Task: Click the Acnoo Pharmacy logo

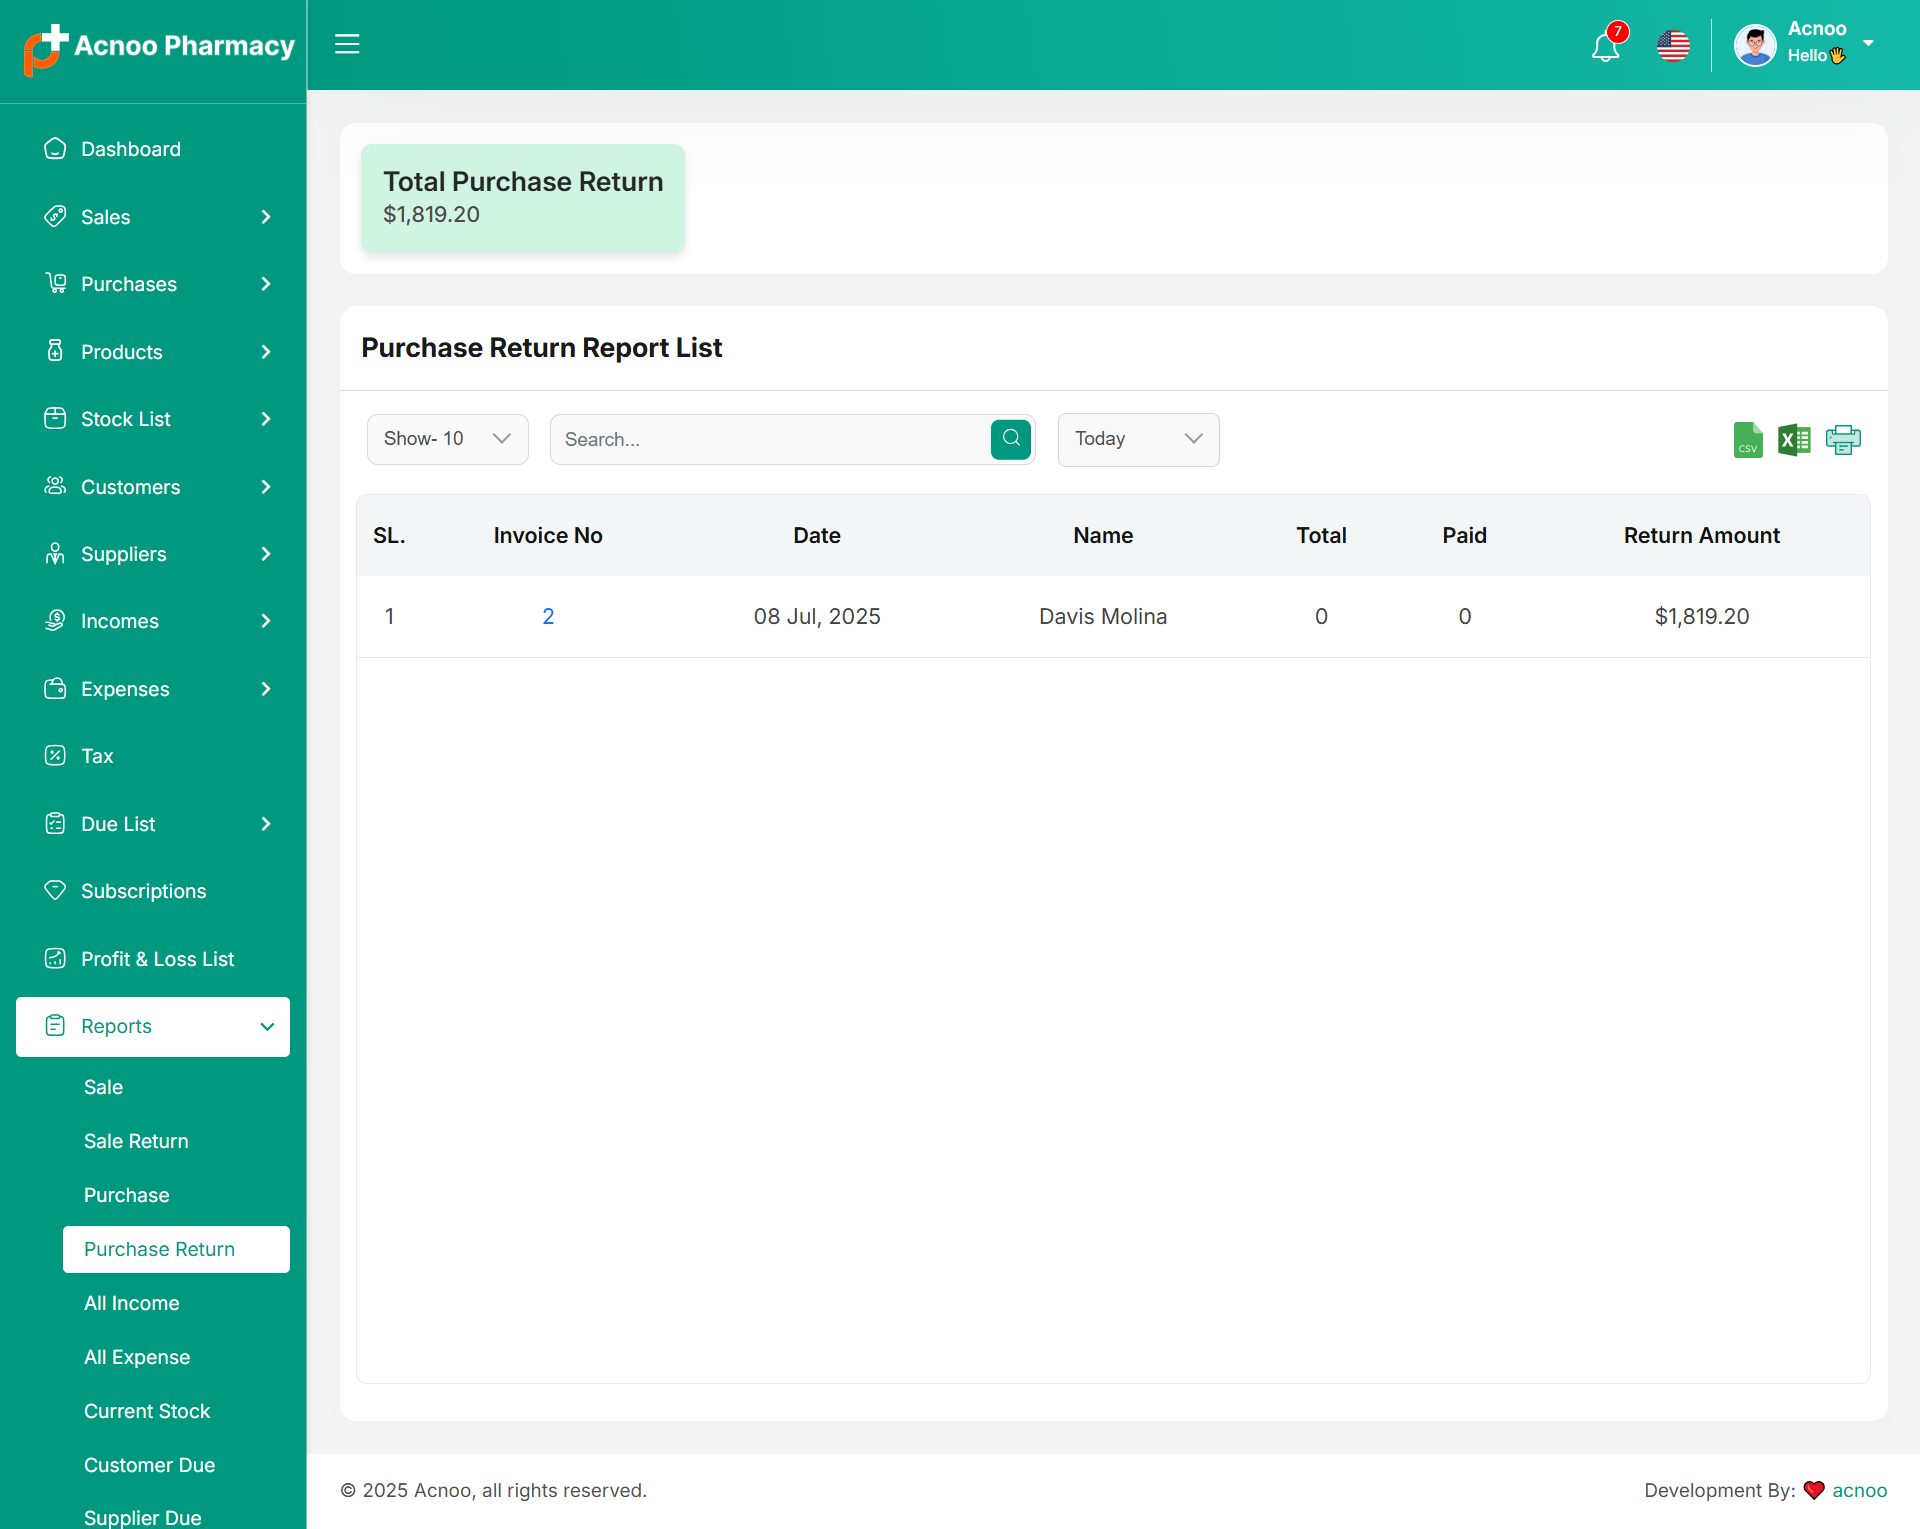Action: [159, 47]
